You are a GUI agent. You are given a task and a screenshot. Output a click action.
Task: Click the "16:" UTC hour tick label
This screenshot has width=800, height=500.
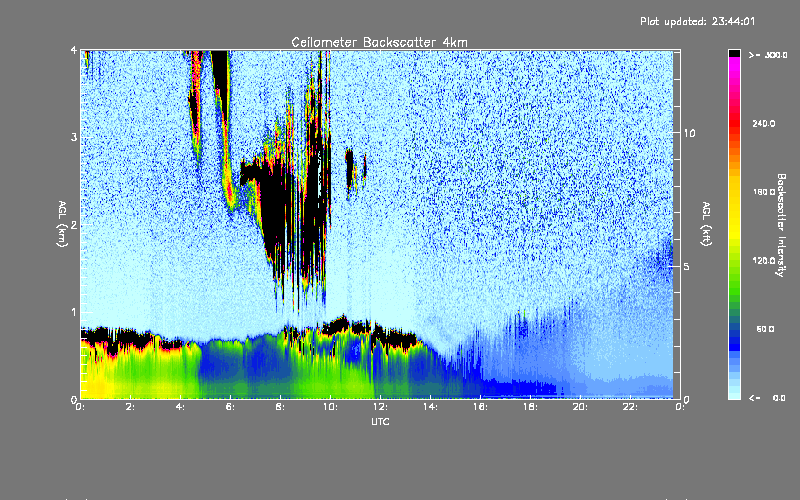(480, 407)
